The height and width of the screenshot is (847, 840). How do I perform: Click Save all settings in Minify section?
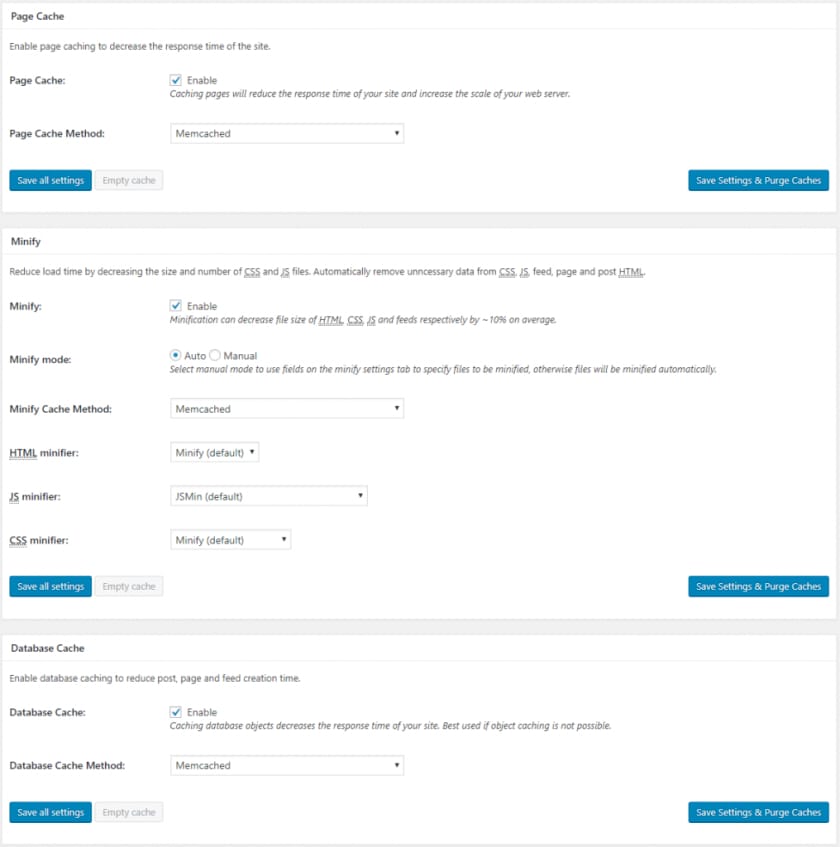[x=50, y=587]
